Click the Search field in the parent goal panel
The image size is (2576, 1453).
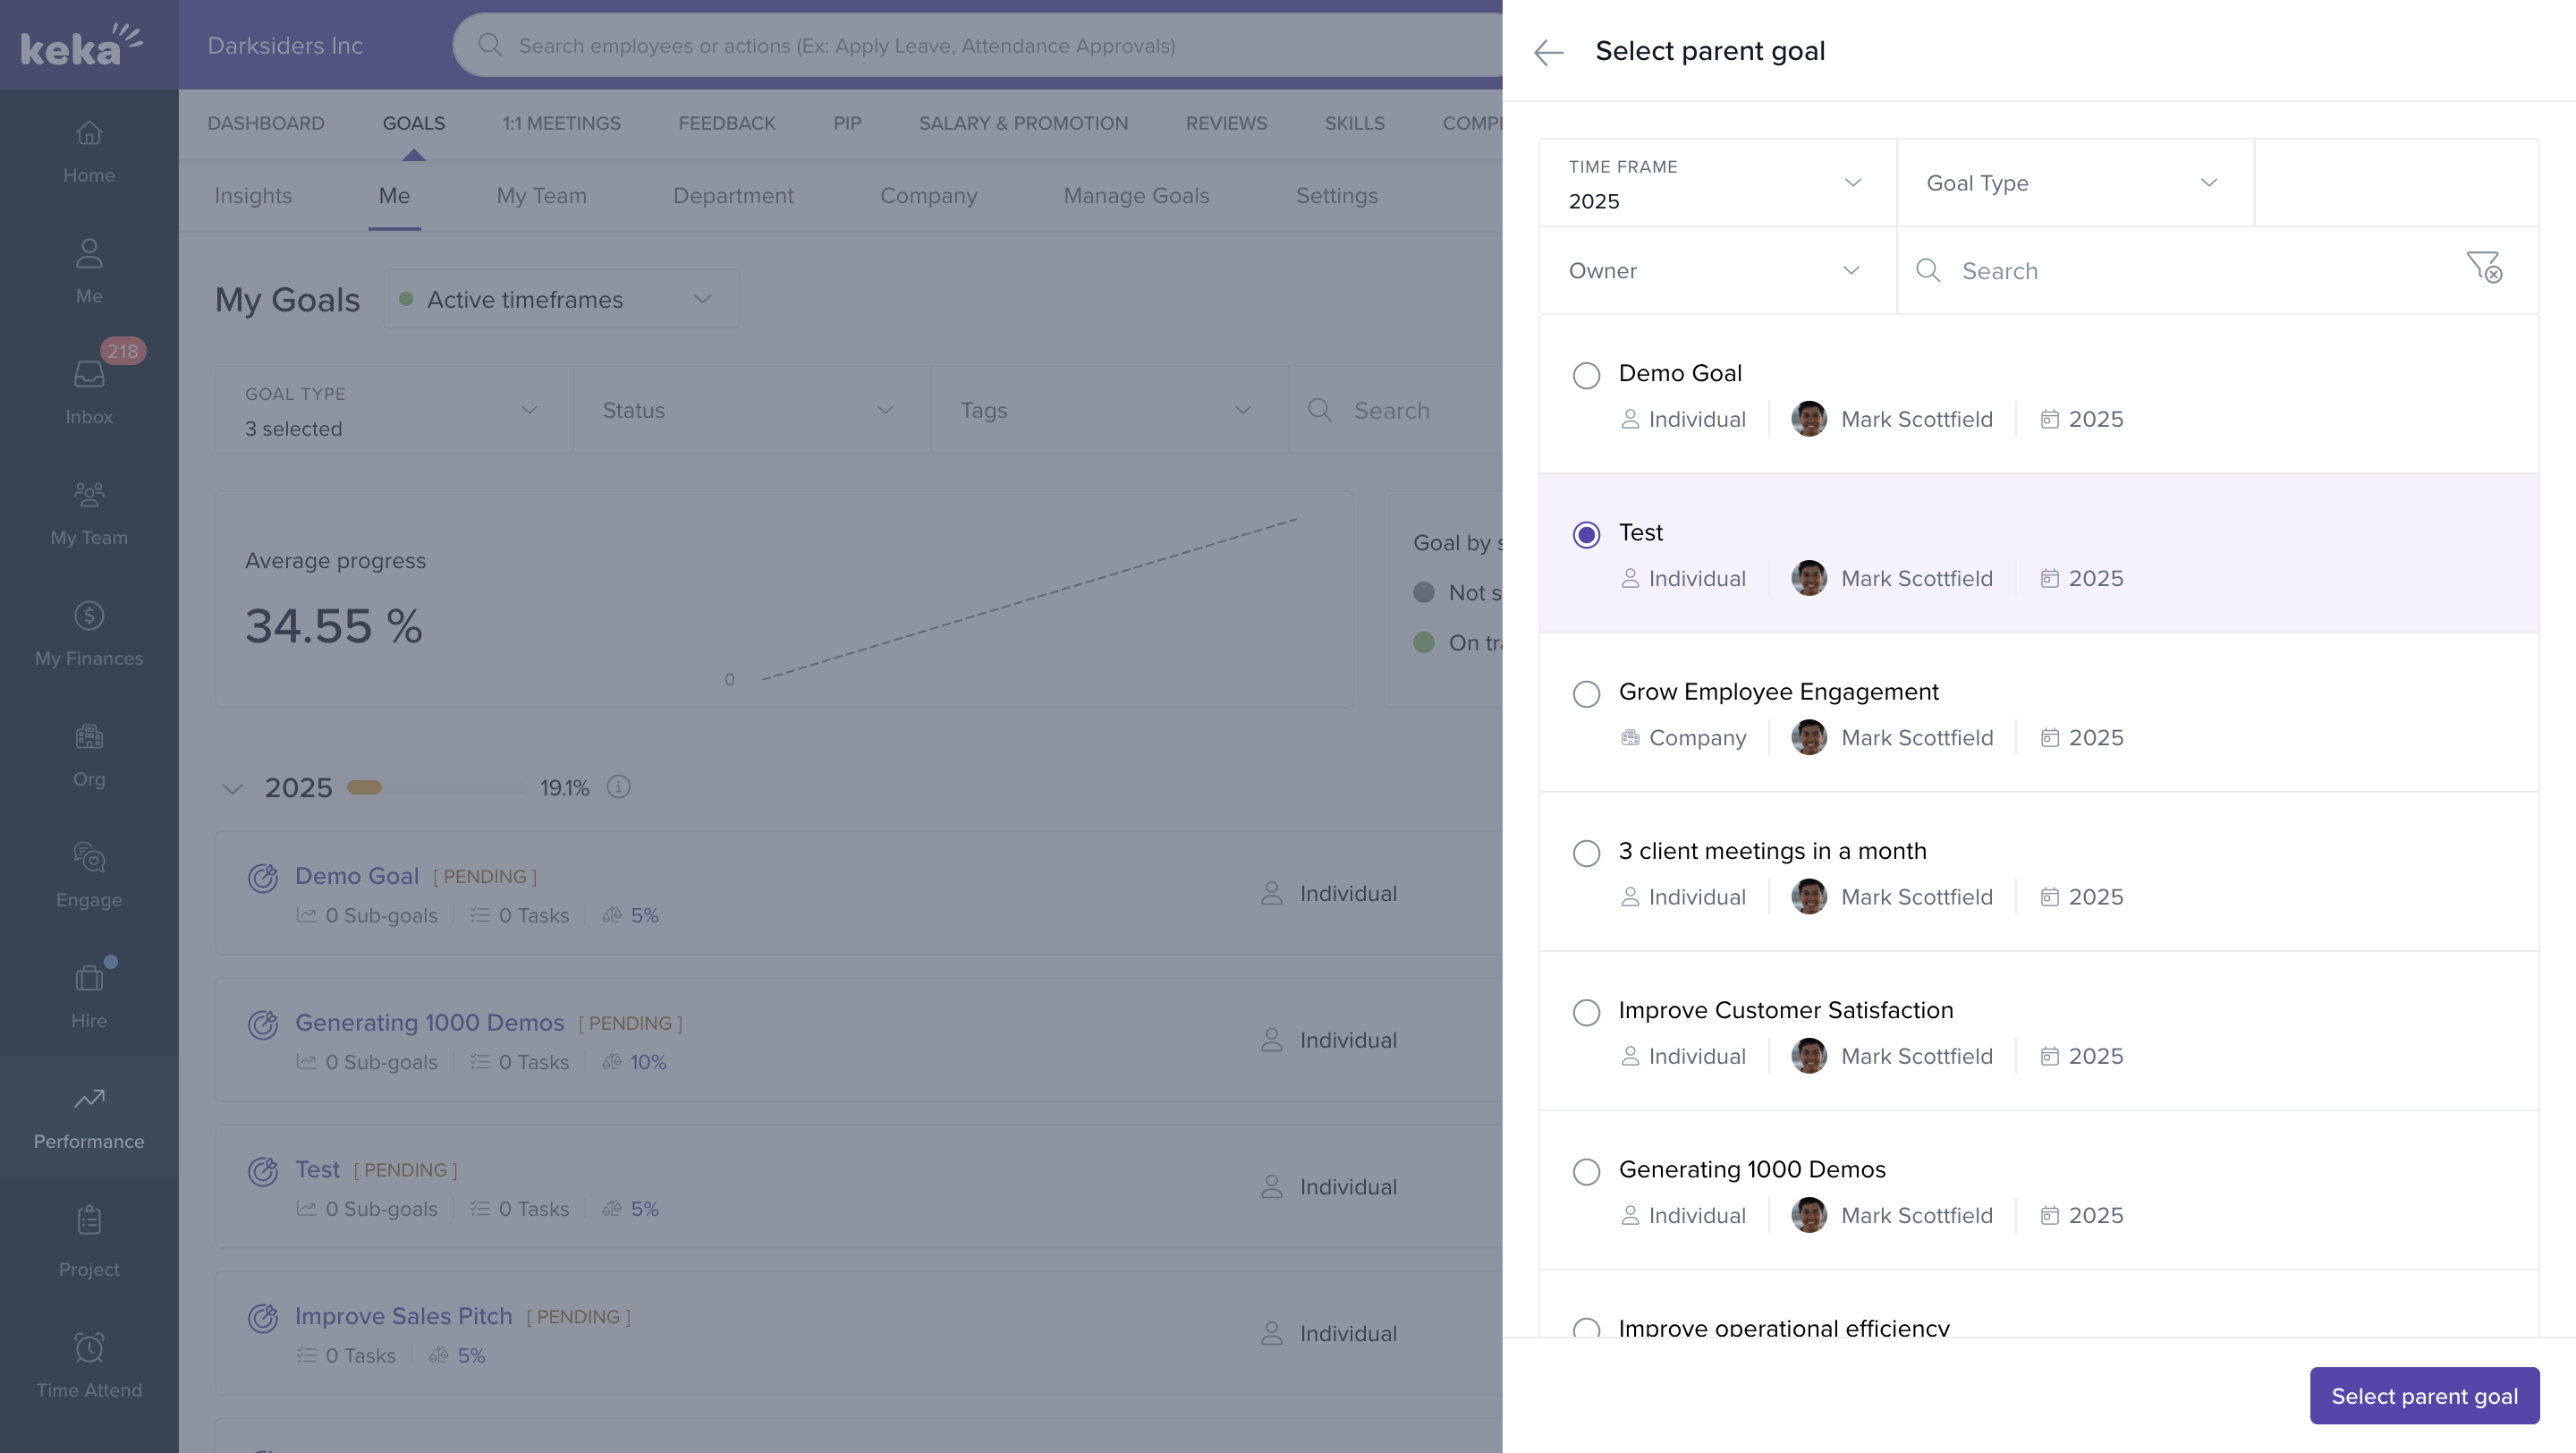point(2200,271)
